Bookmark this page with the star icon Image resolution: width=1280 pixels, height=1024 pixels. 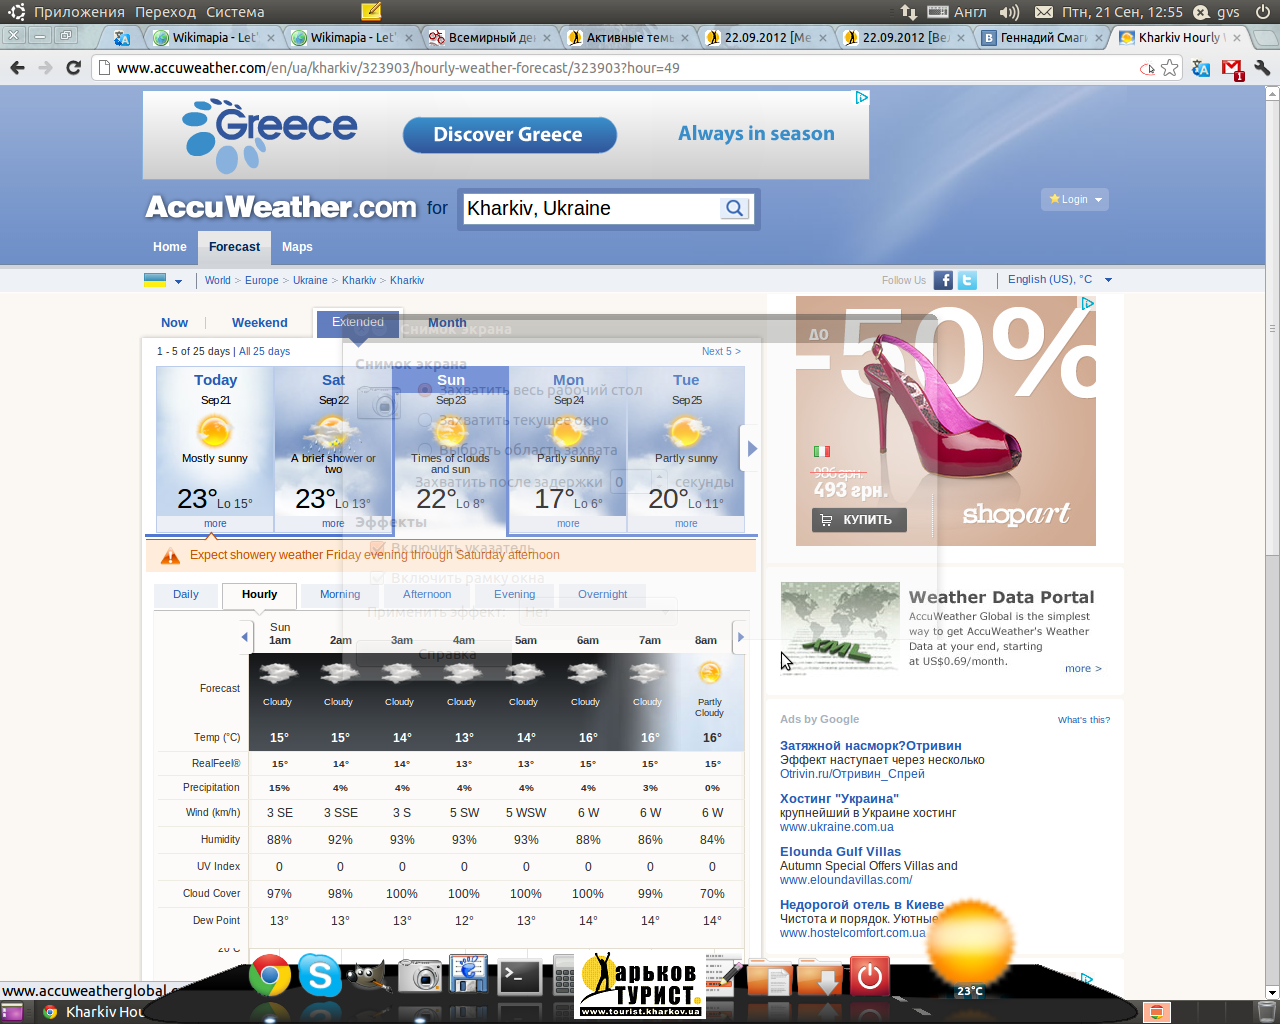[1170, 68]
